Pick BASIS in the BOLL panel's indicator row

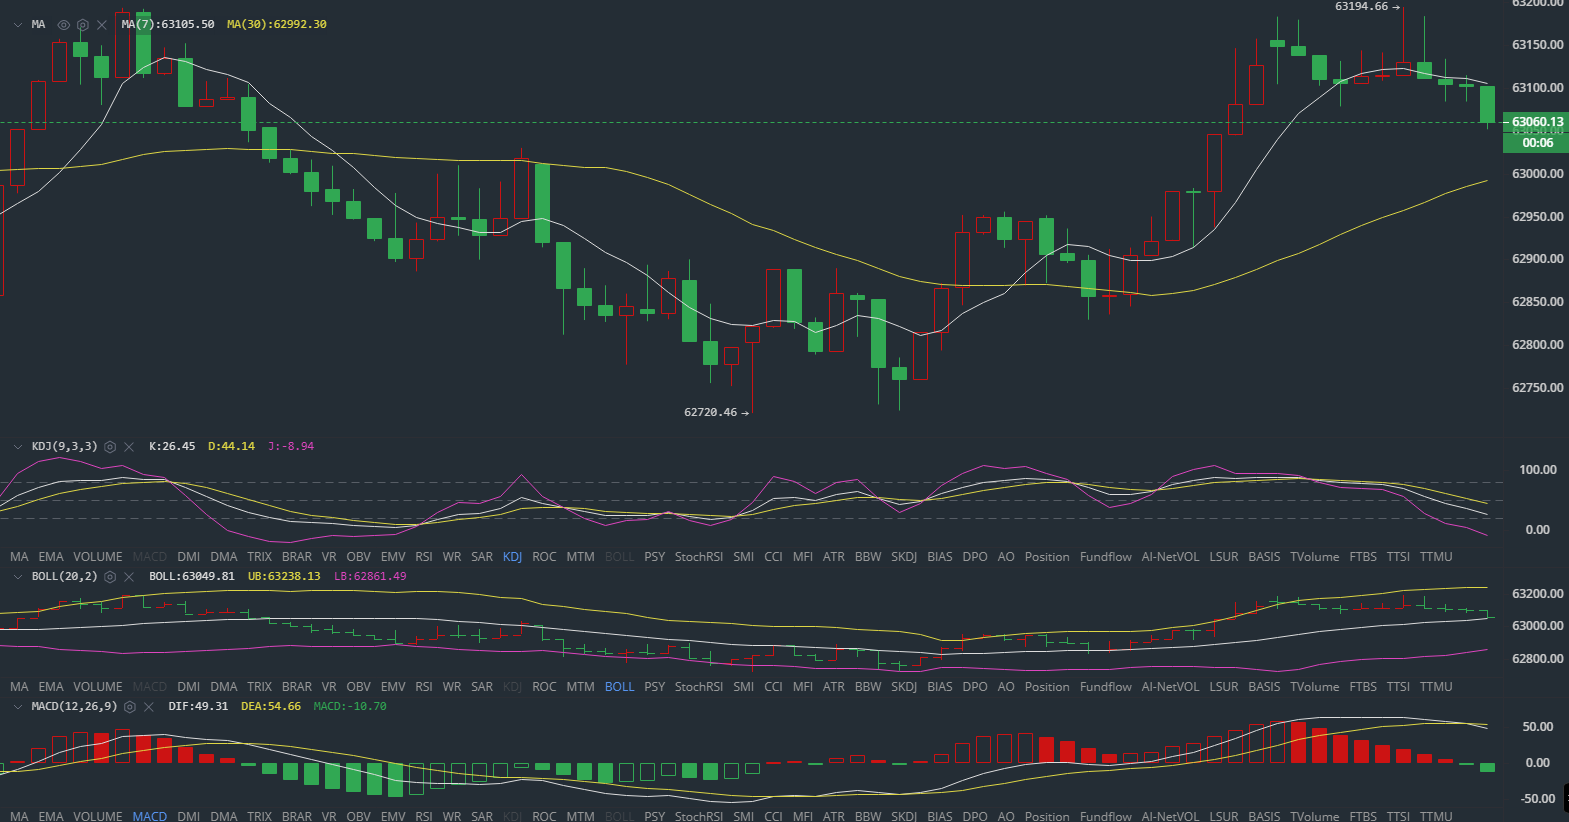[x=1264, y=687]
